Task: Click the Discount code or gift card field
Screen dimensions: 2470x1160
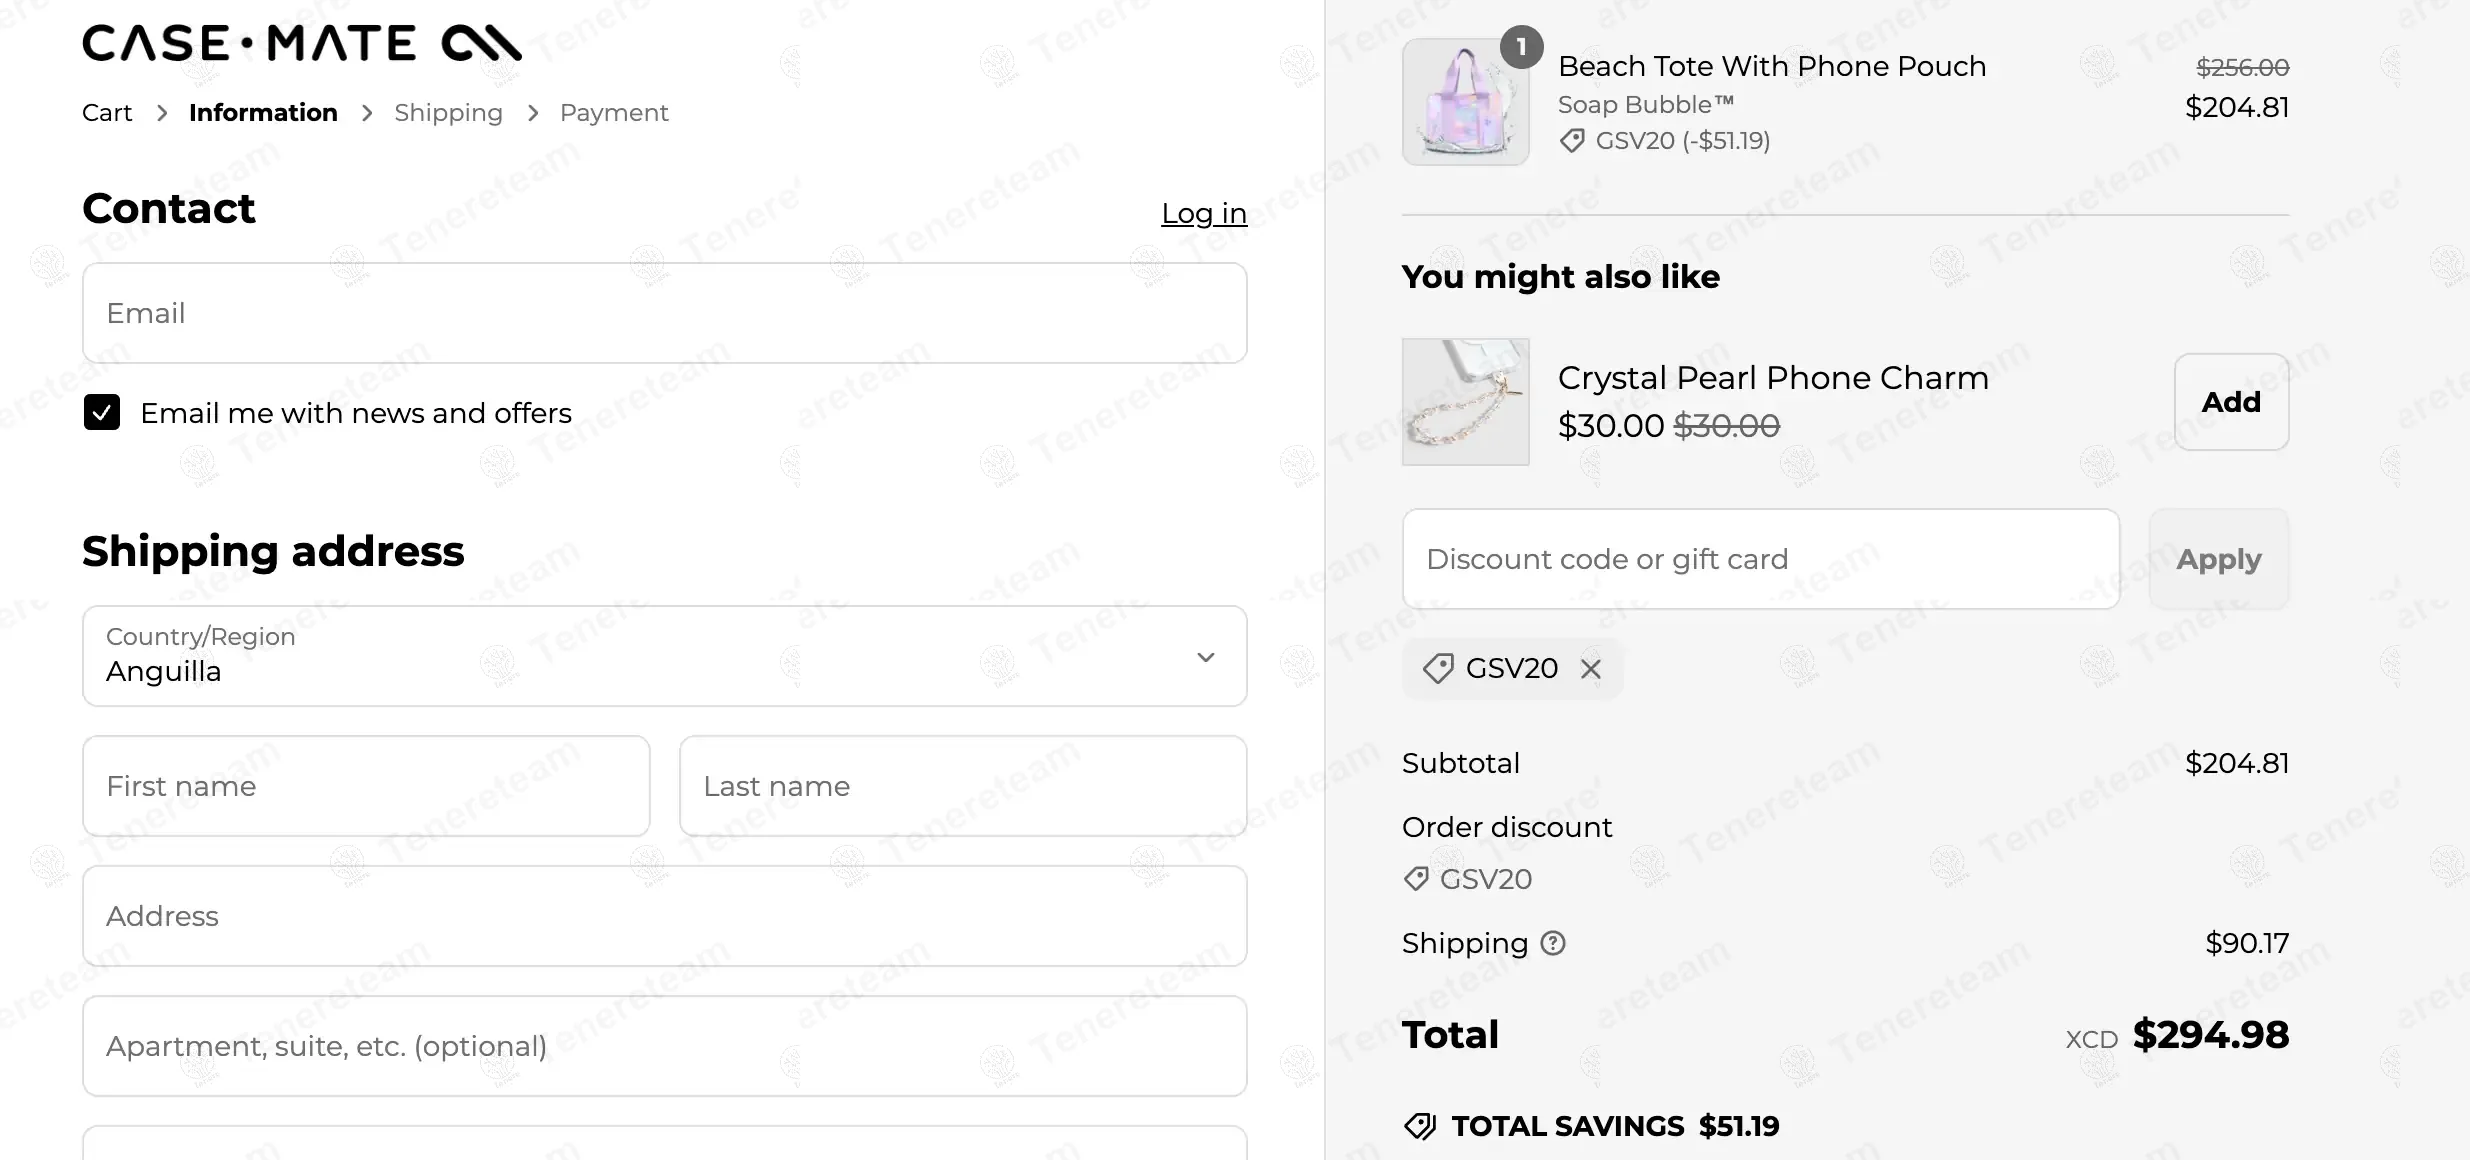Action: click(1760, 559)
